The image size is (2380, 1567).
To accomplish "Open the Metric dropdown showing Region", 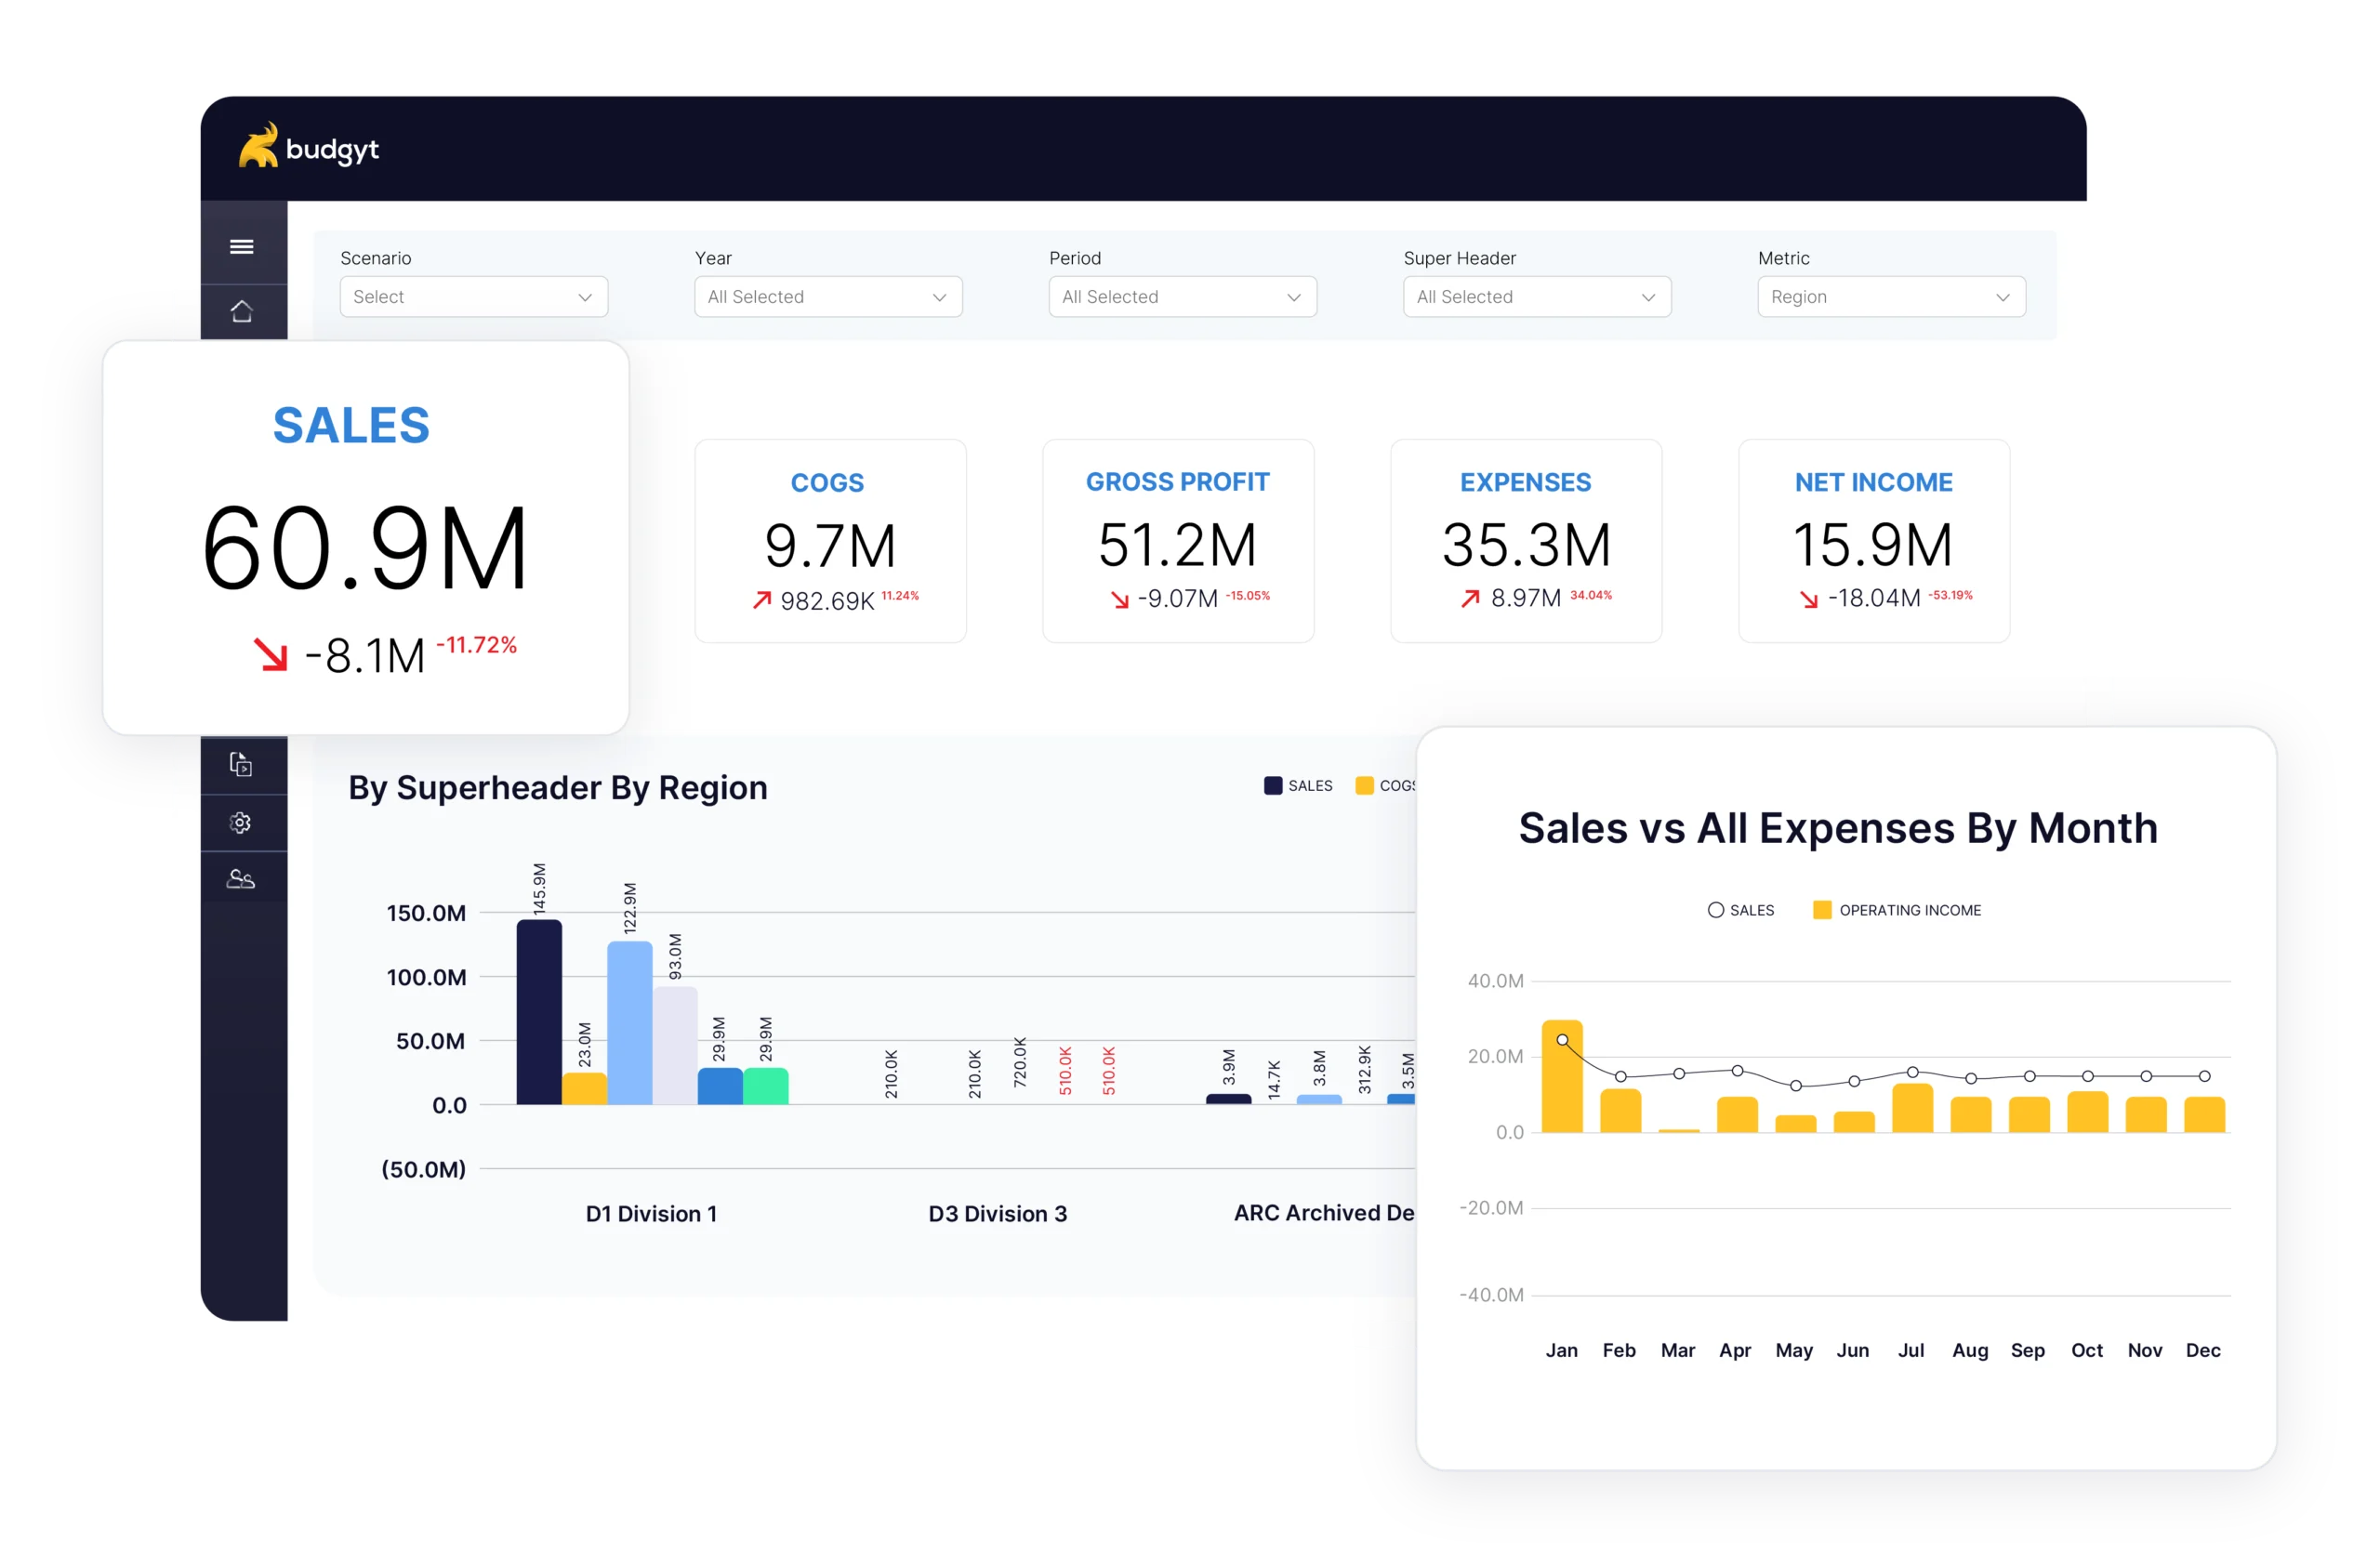I will [x=1890, y=297].
